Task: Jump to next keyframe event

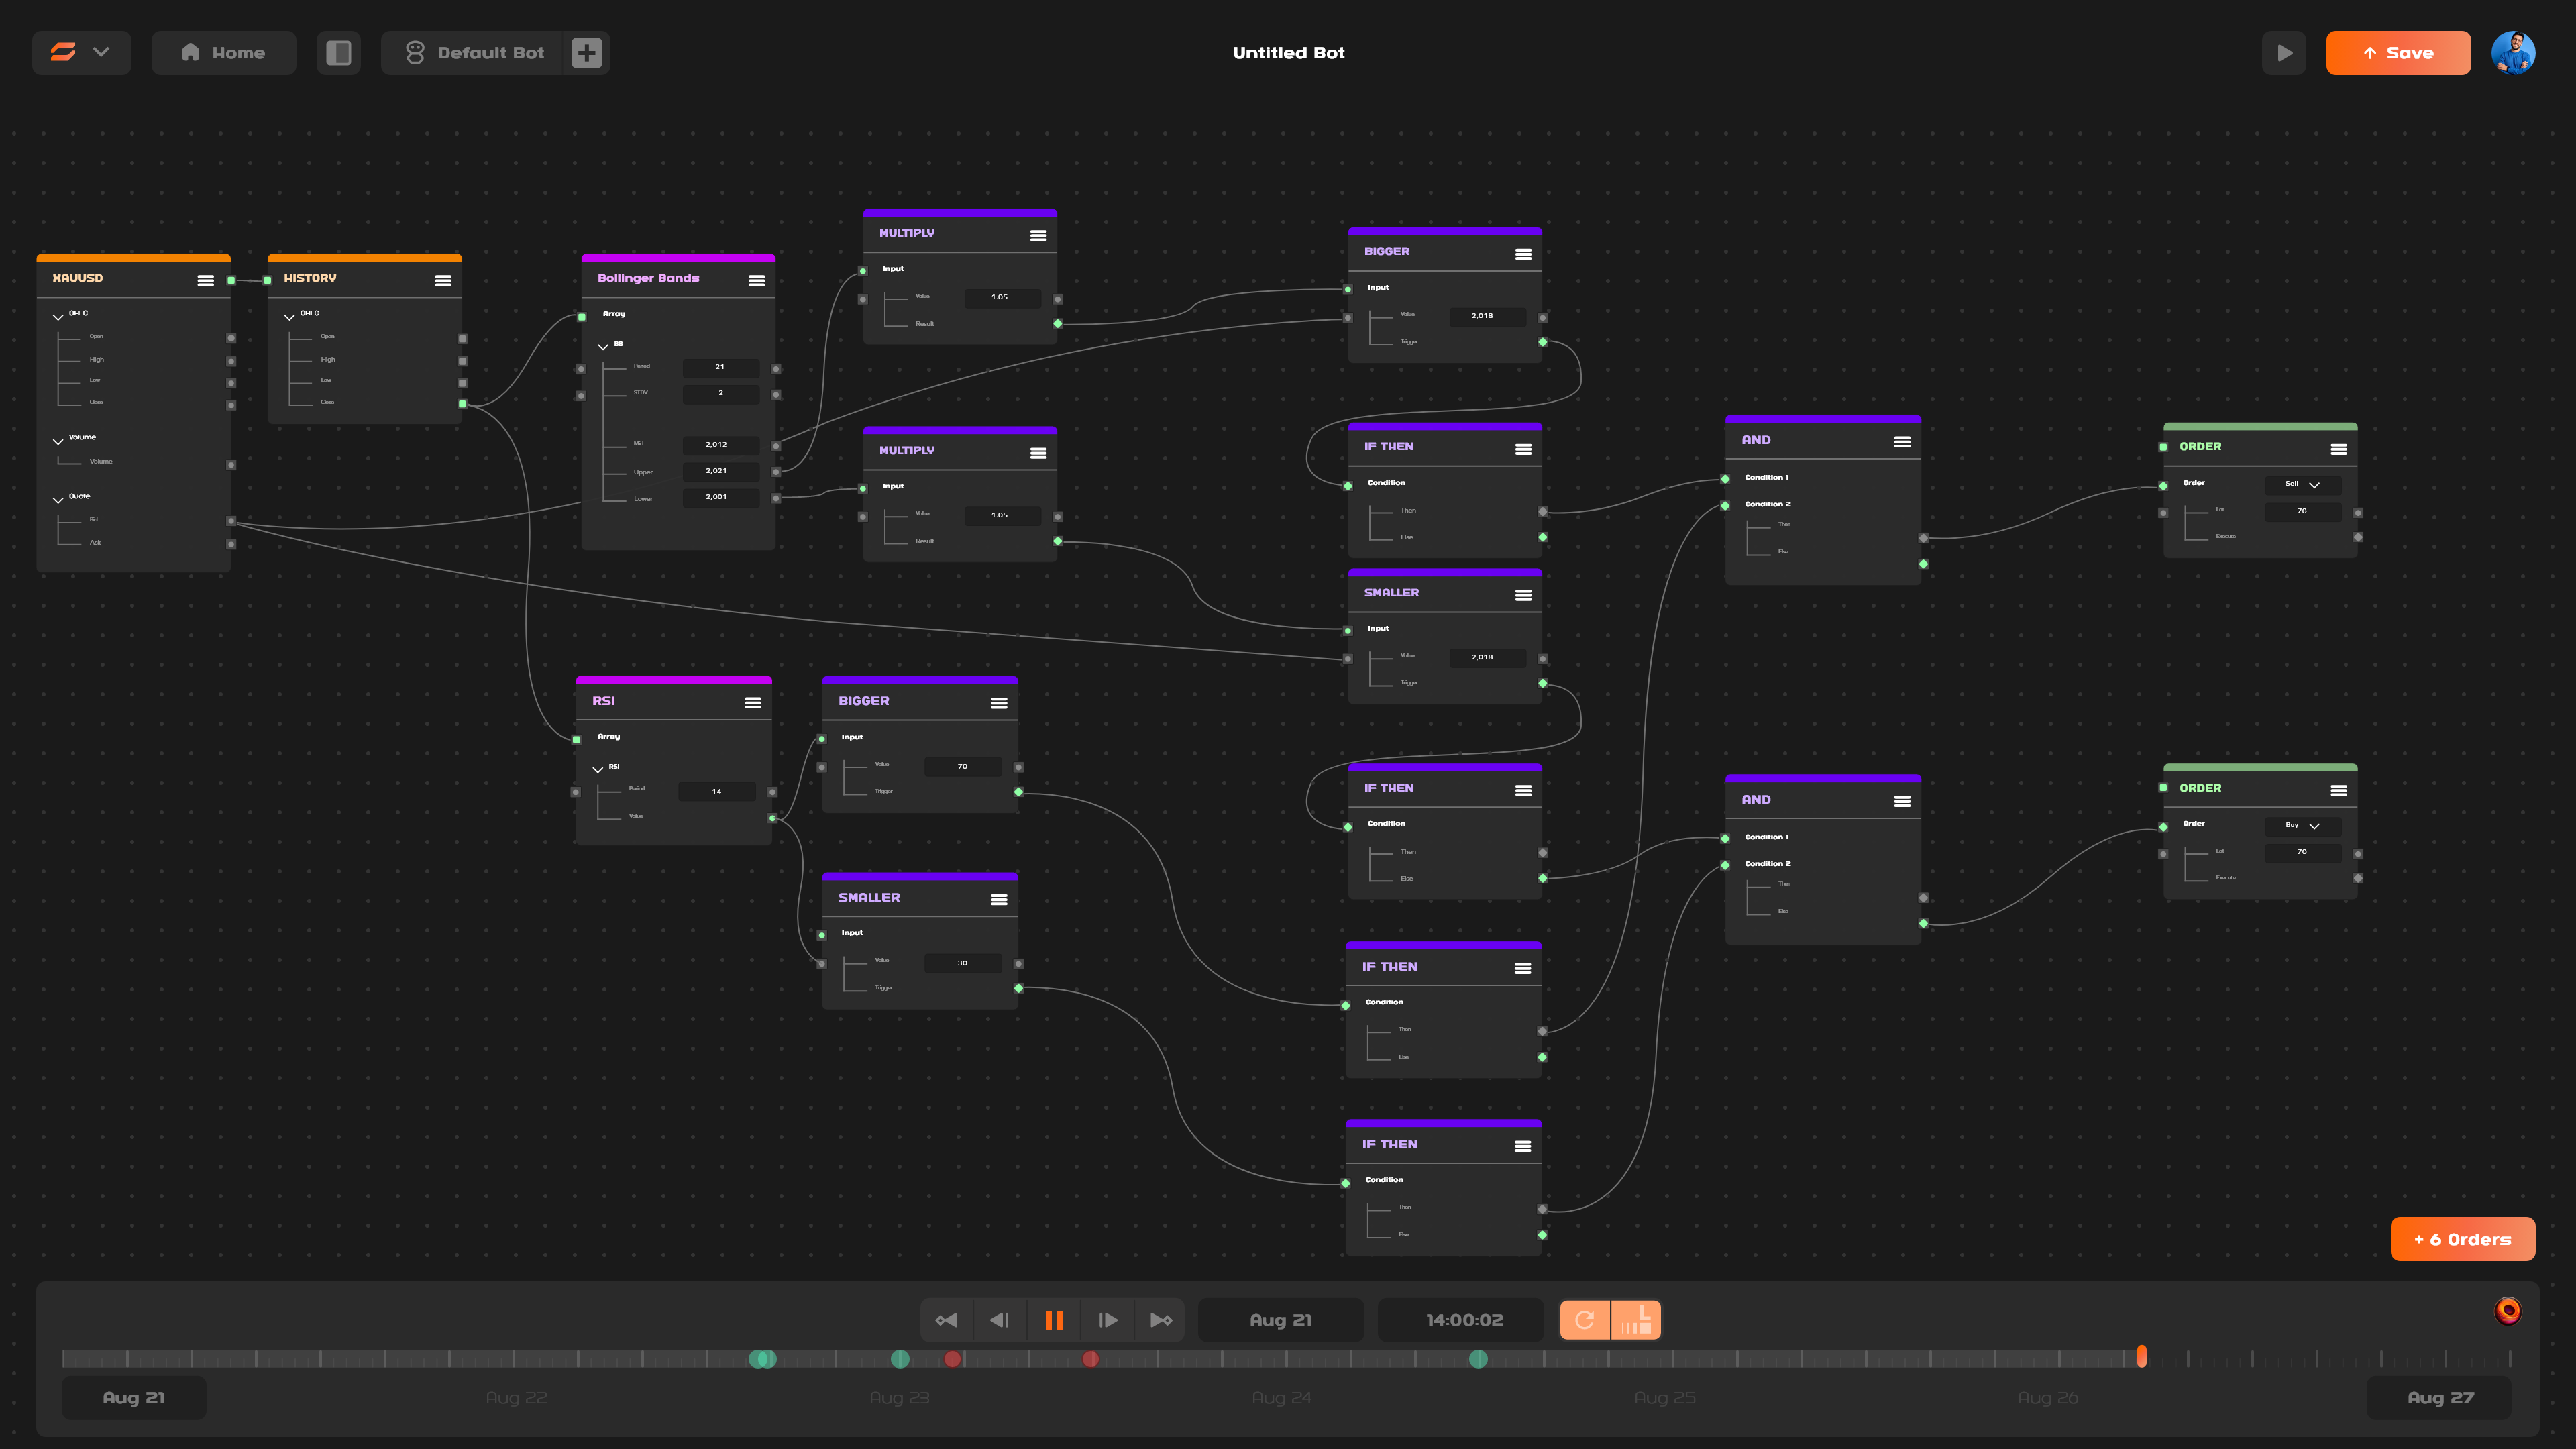Action: (1161, 1320)
